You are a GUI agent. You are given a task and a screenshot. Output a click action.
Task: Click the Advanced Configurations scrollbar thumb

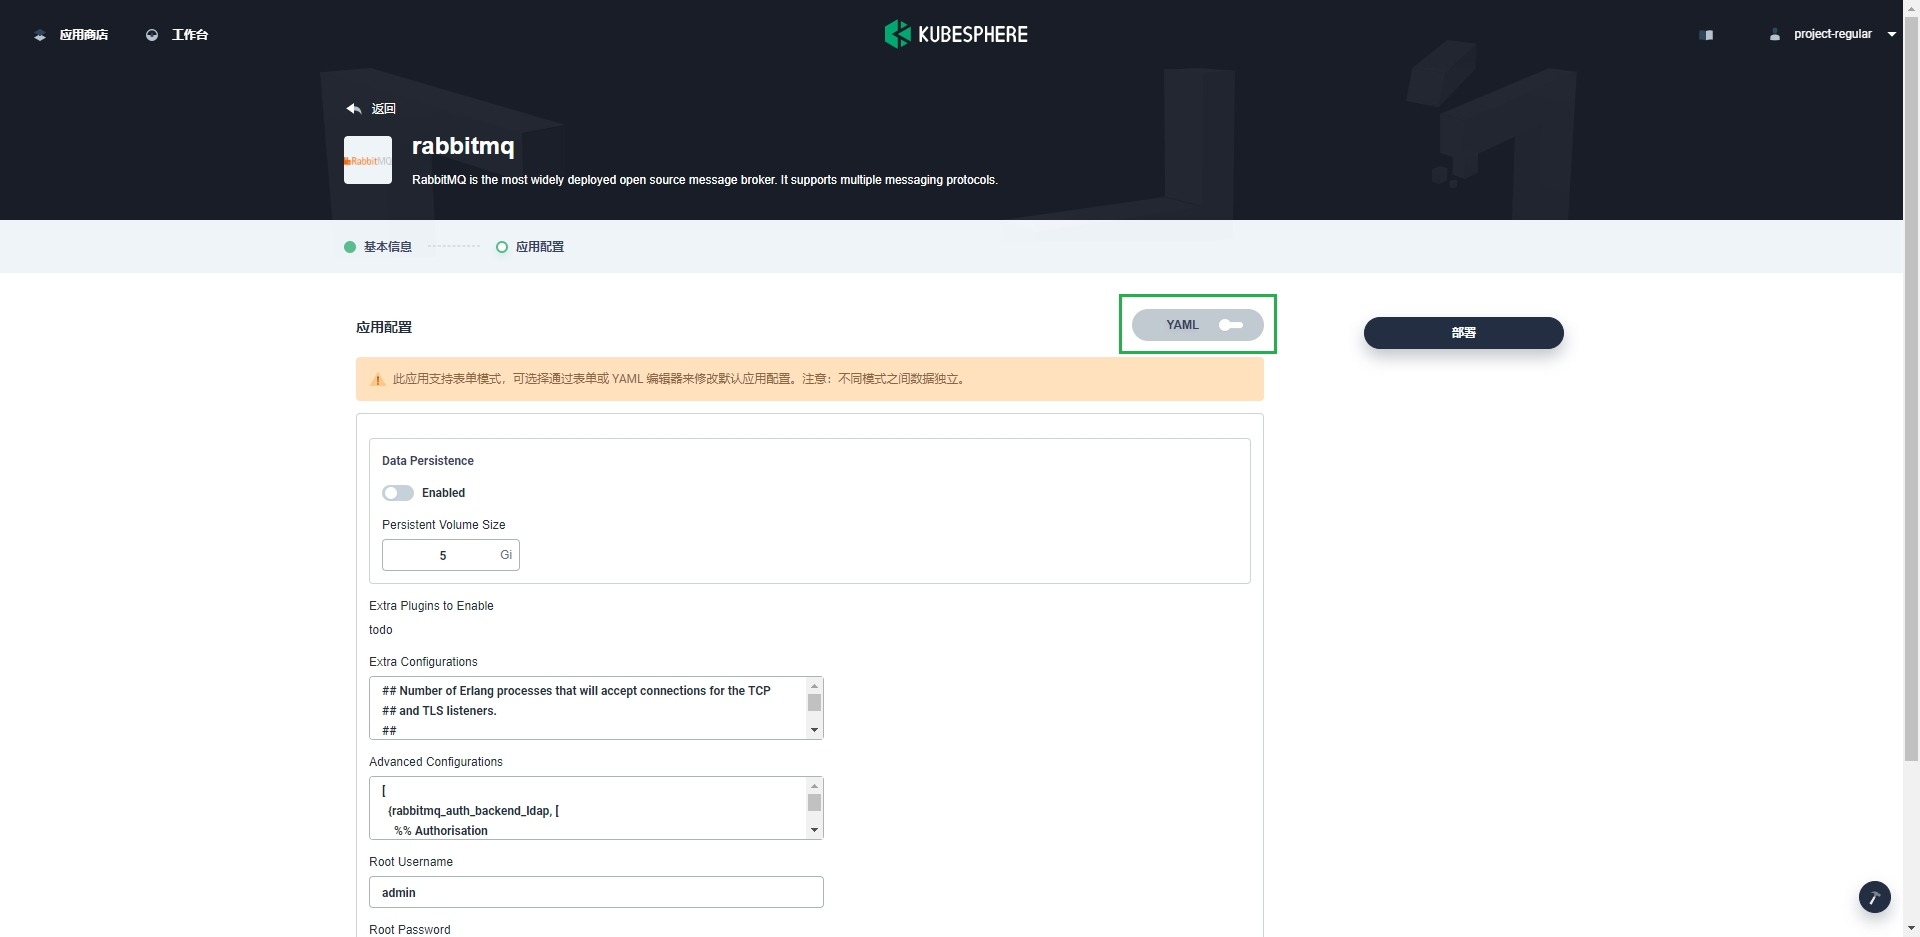[x=814, y=802]
